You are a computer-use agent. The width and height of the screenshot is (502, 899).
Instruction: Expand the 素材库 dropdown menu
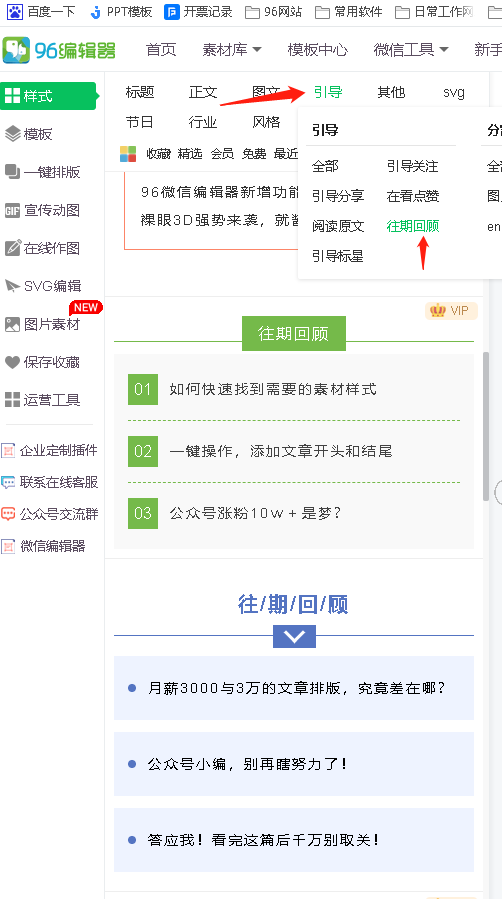click(232, 50)
